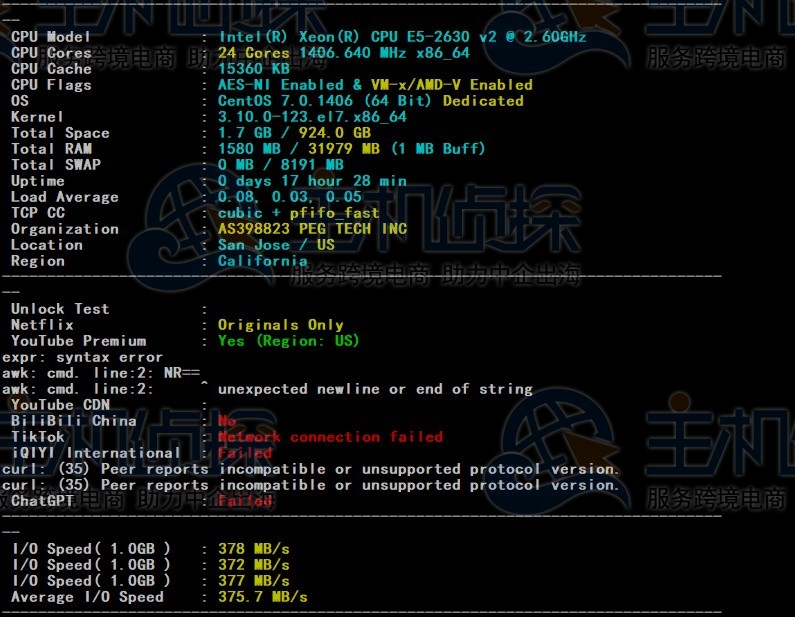
Task: Click YouTube Premium result 'Yes (Region: US)'
Action: click(x=288, y=341)
